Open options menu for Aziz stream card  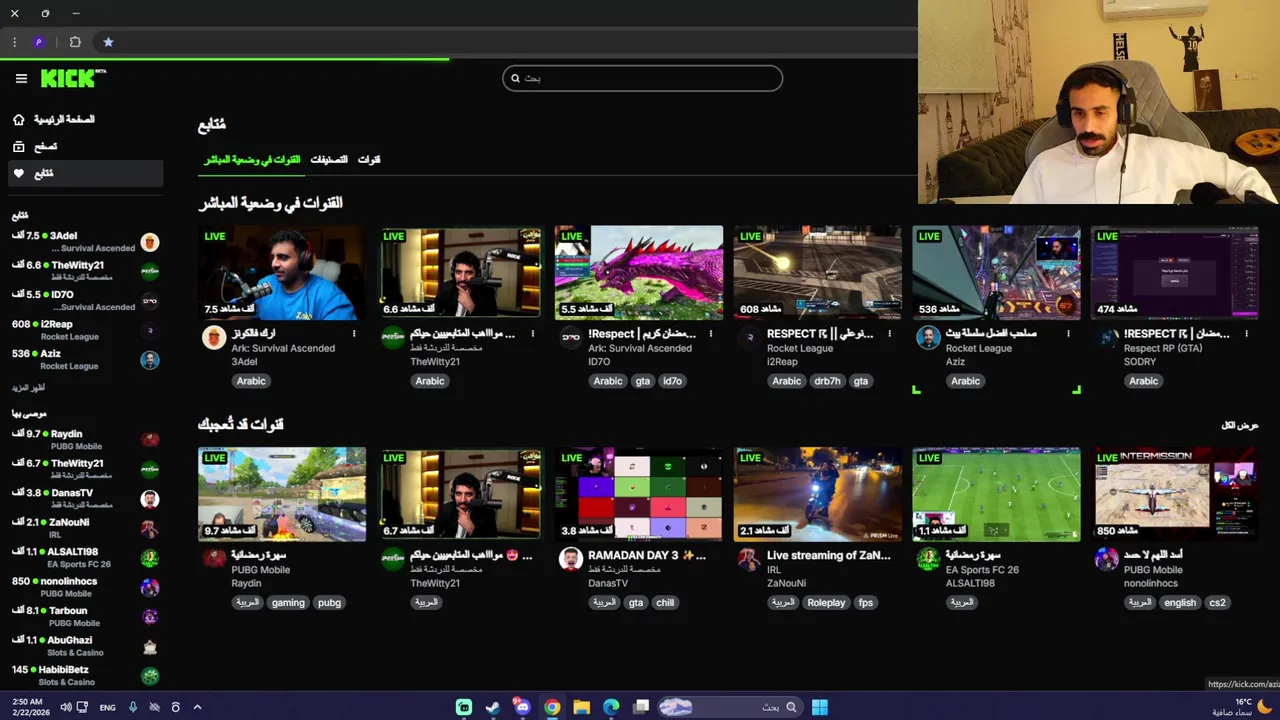[1068, 333]
